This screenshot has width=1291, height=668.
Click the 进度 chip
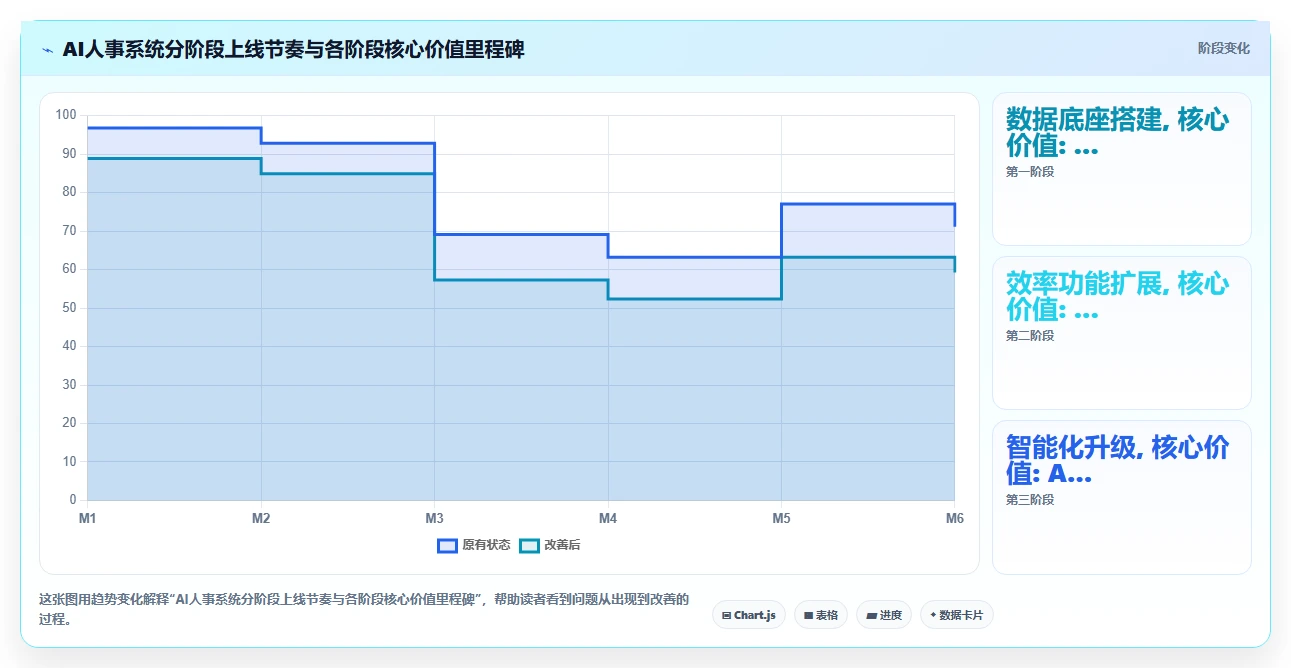click(884, 615)
